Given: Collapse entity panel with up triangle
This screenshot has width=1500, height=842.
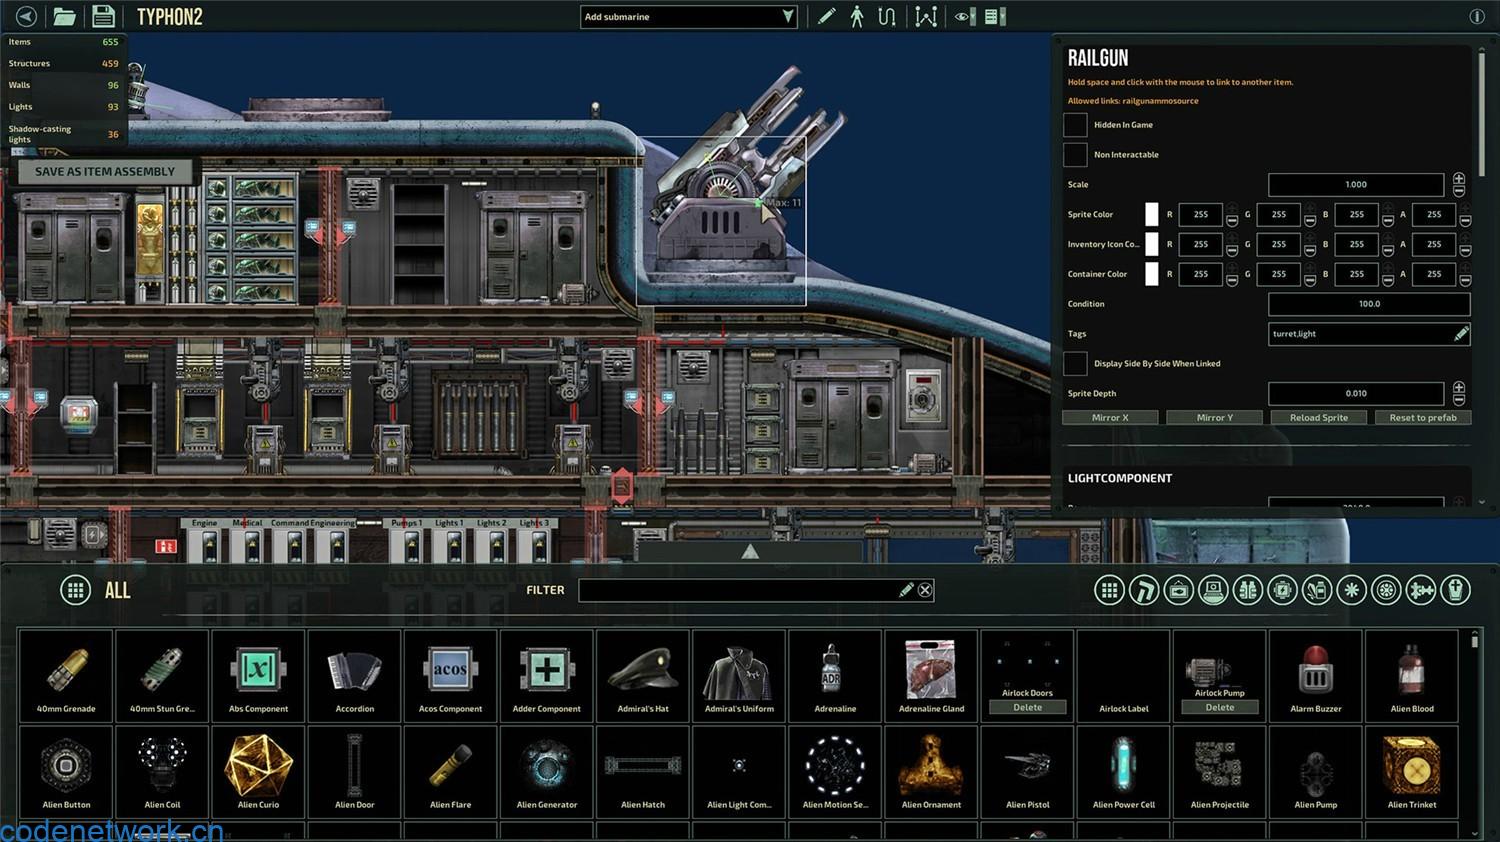Looking at the screenshot, I should [x=750, y=552].
